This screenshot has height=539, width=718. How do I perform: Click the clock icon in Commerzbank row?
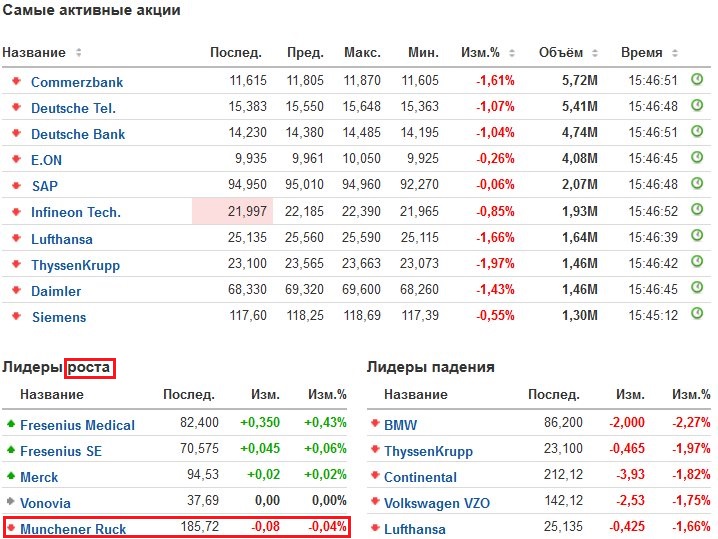point(697,79)
